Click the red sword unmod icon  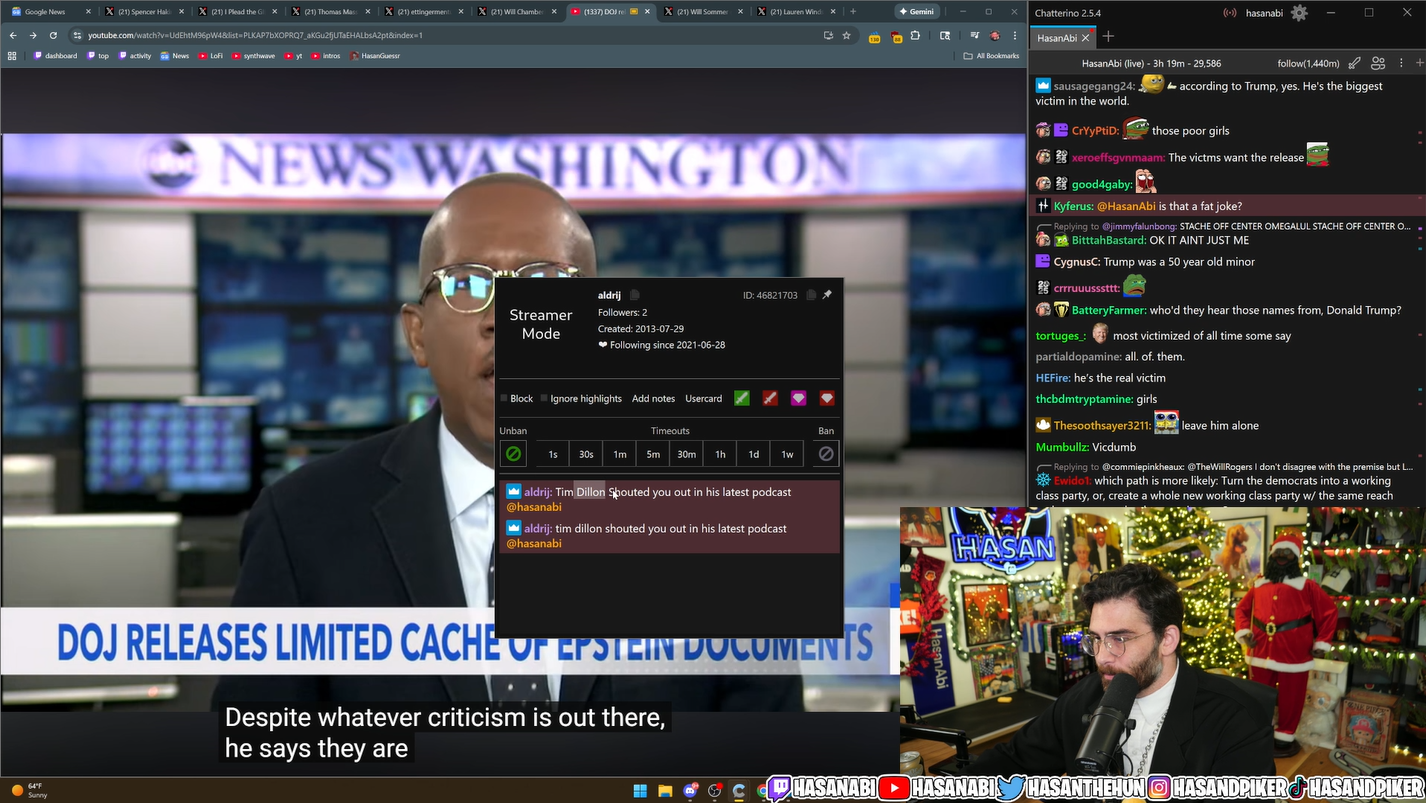(770, 398)
